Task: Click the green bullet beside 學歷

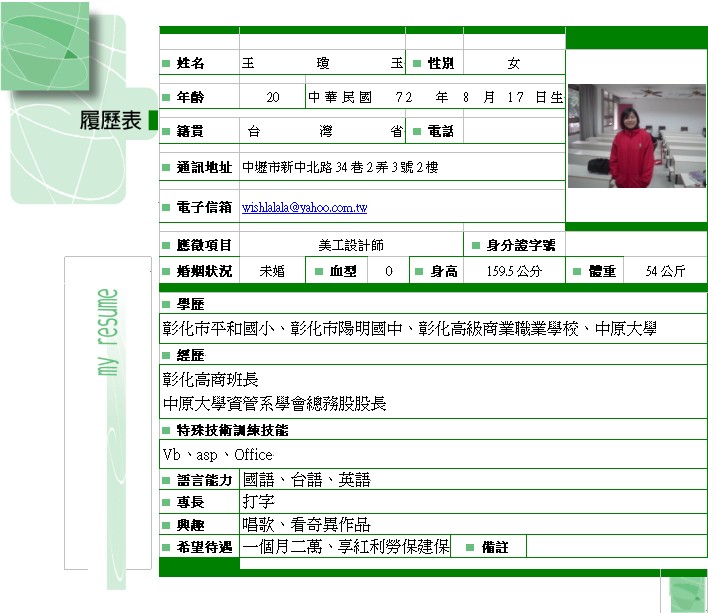Action: coord(166,304)
